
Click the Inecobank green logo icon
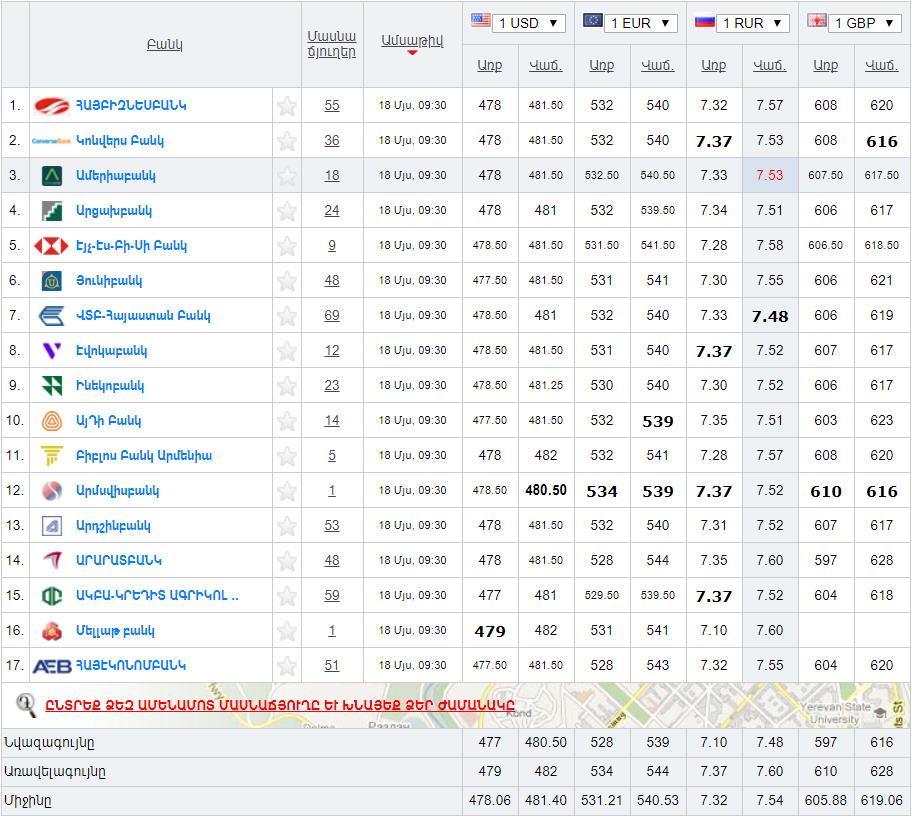click(52, 386)
